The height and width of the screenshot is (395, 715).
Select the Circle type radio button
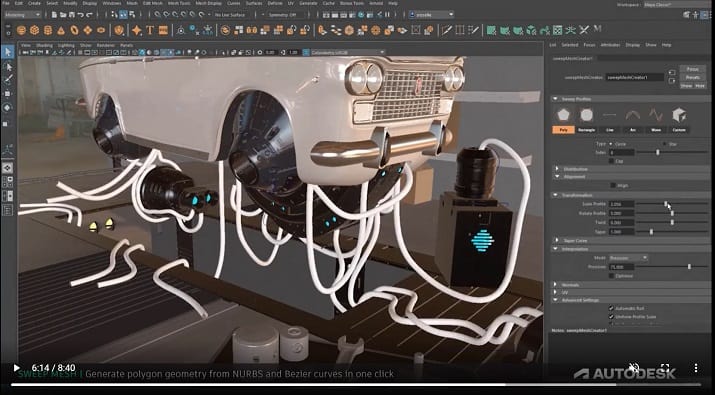coord(611,144)
